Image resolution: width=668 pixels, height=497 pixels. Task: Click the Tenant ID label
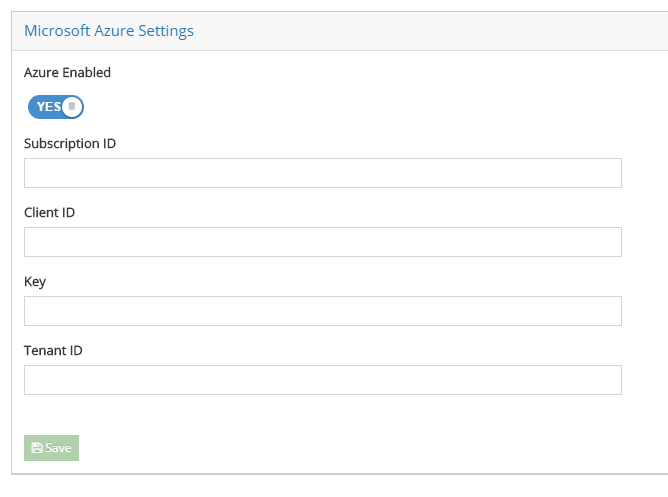pyautogui.click(x=53, y=350)
